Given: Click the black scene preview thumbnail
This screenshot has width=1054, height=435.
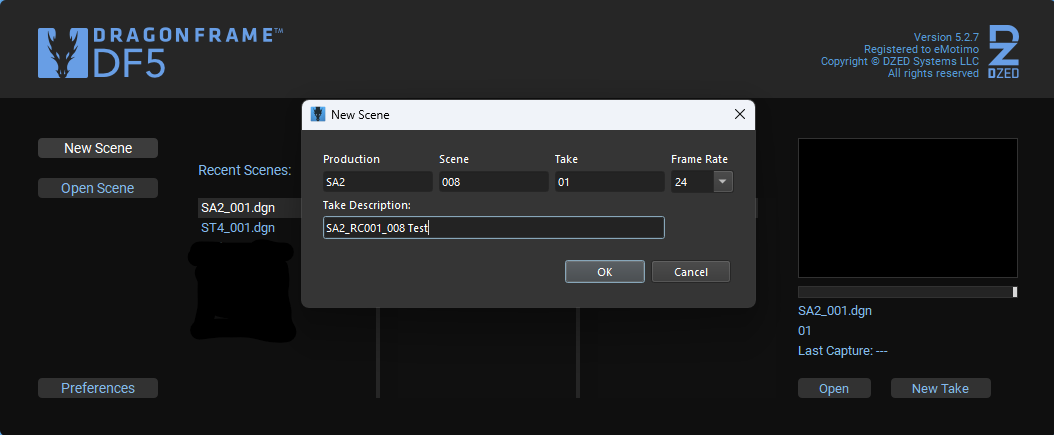Looking at the screenshot, I should [x=907, y=208].
